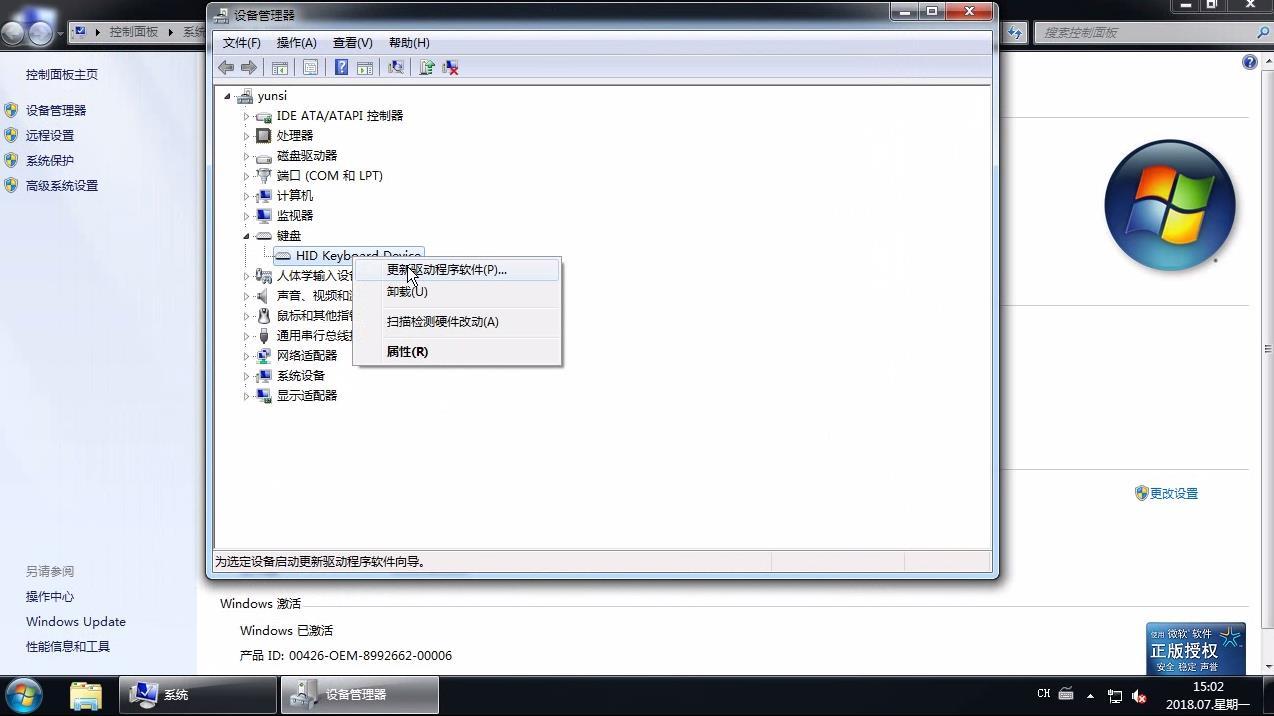This screenshot has width=1274, height=716.
Task: Open 操作中心 link
Action: click(x=50, y=596)
